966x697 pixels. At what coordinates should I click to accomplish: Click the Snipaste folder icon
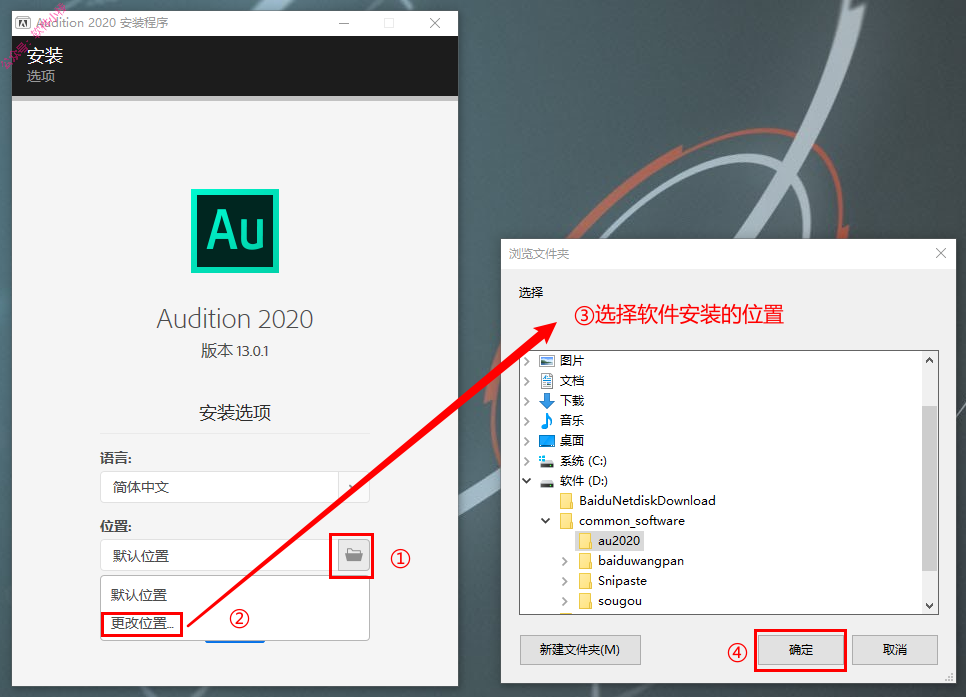tap(585, 581)
